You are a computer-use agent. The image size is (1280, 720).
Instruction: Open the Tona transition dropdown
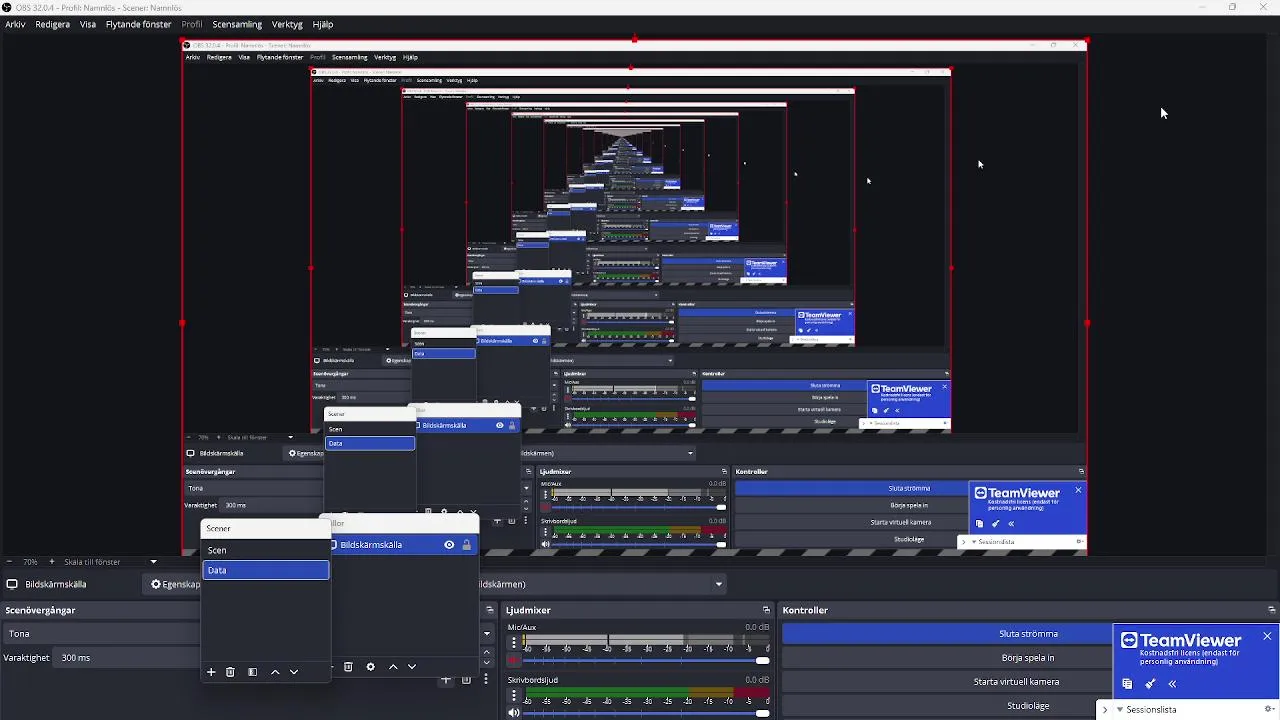point(248,634)
